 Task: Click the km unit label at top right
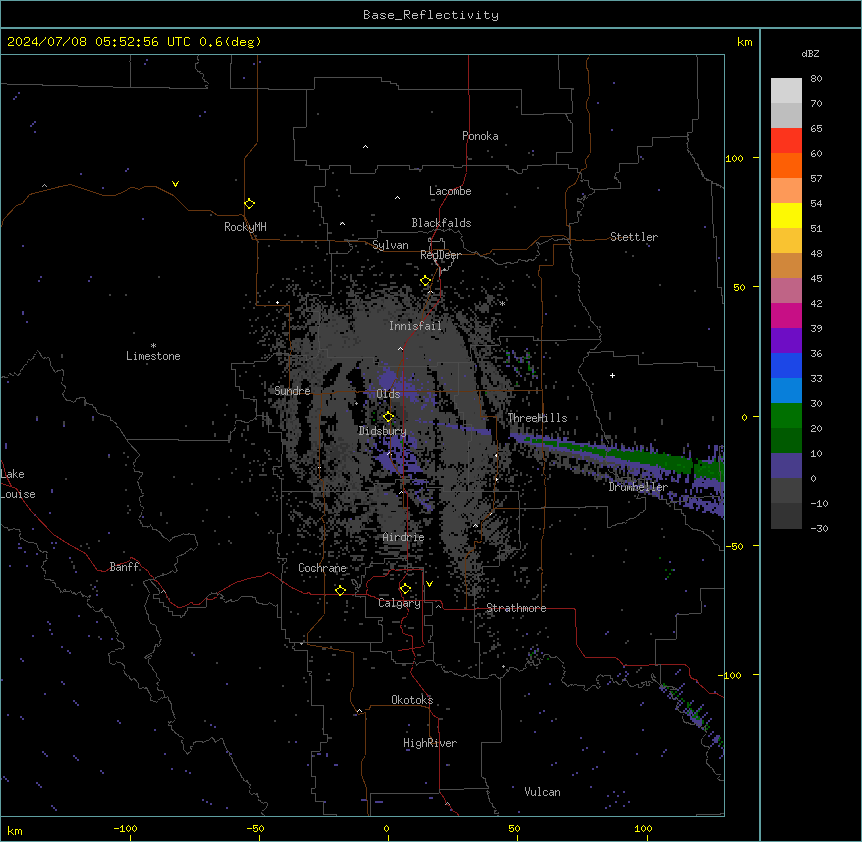click(745, 42)
